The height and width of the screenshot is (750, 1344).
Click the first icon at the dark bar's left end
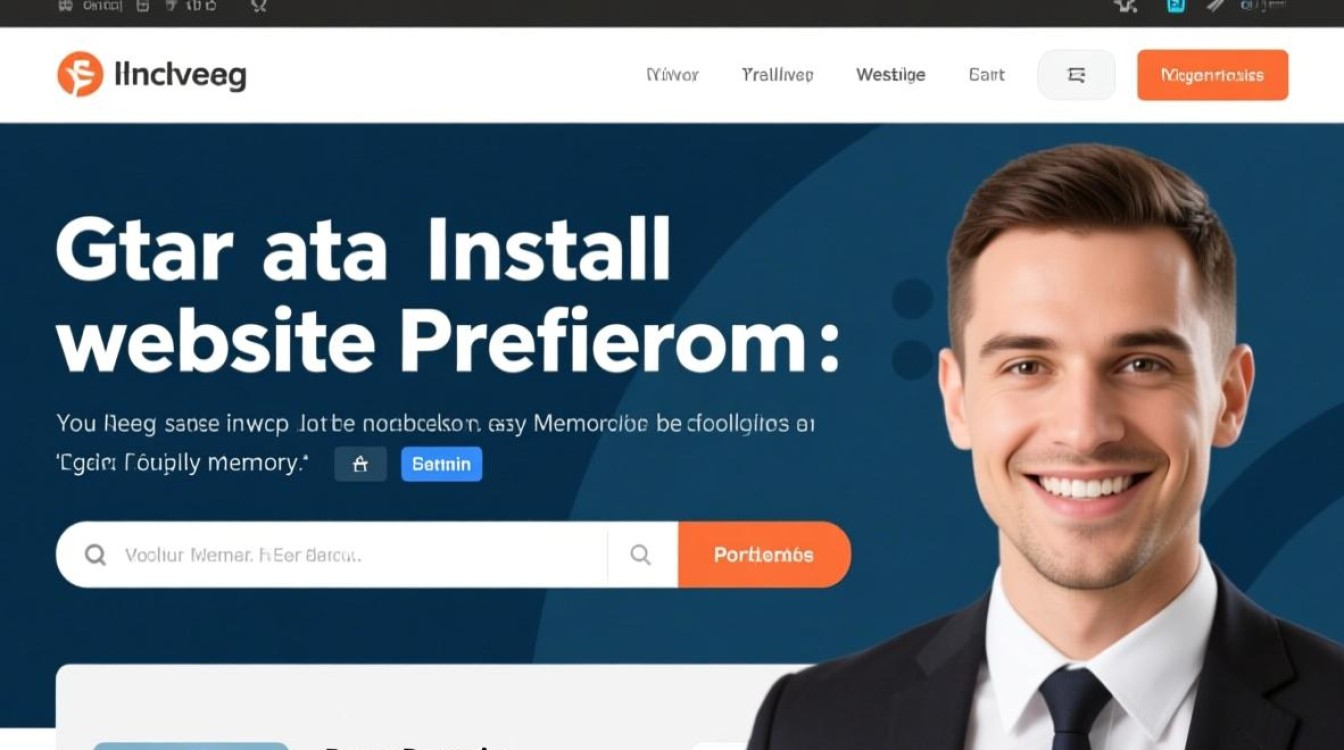[x=65, y=6]
